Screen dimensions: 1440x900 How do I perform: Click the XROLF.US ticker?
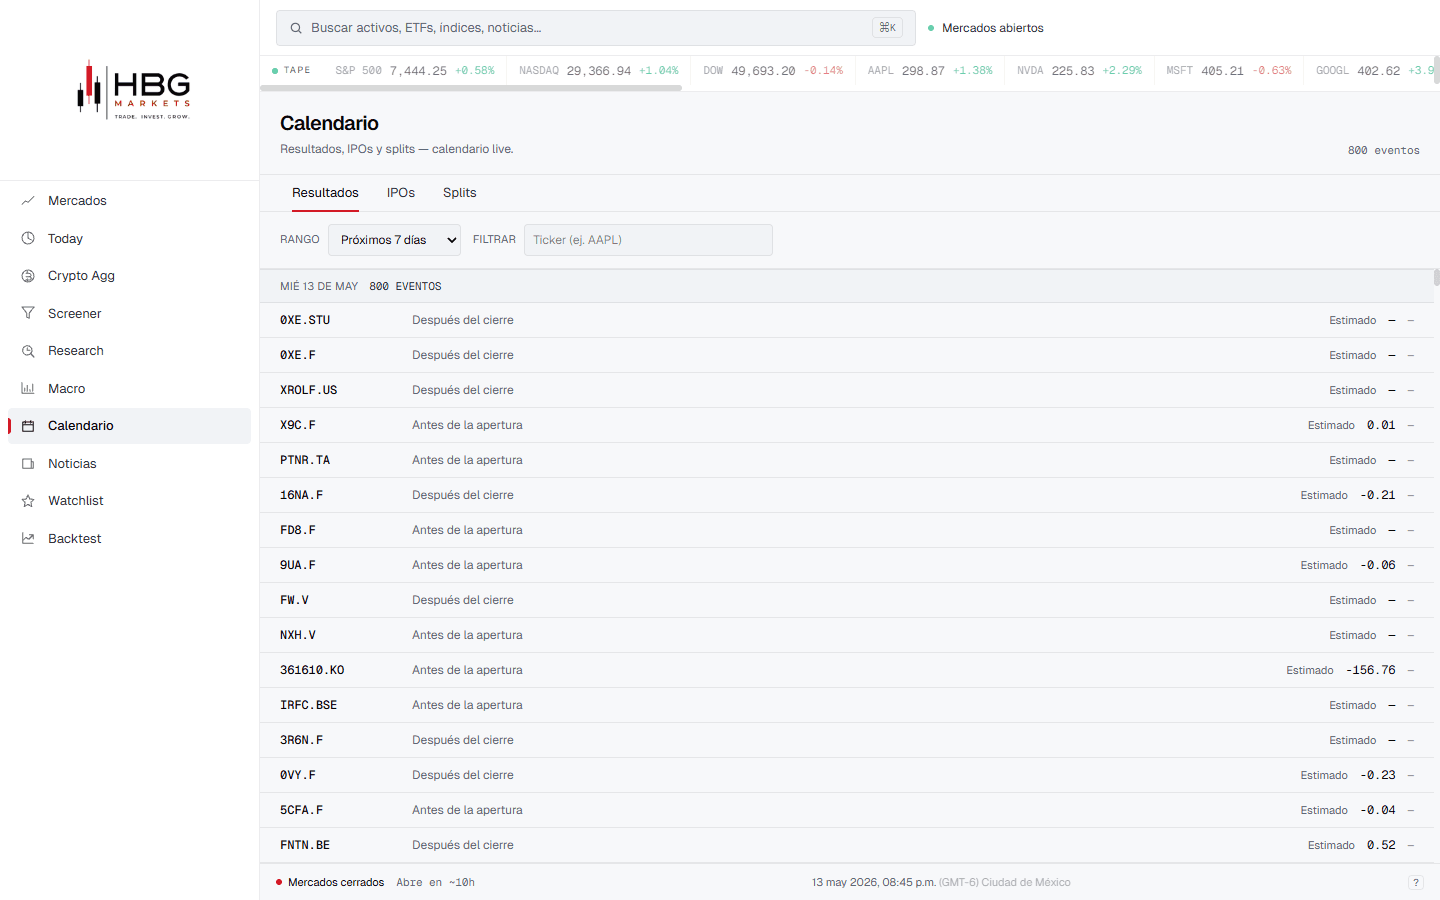point(309,390)
